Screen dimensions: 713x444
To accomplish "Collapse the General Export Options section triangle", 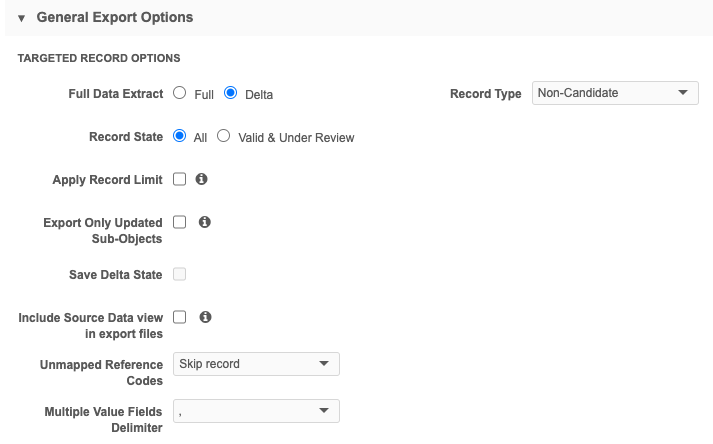I will point(21,18).
